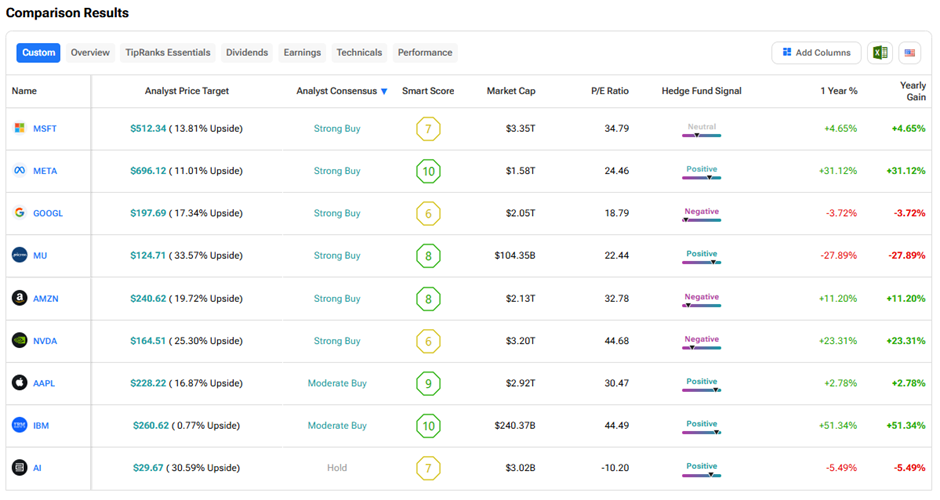Click AAPL Moderate Buy consensus
This screenshot has width=940, height=500.
pos(337,383)
